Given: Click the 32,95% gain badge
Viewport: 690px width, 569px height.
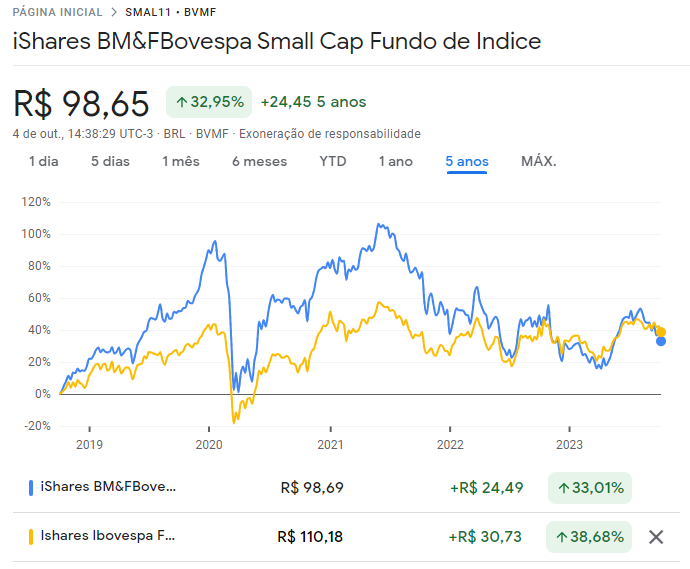Looking at the screenshot, I should pos(209,102).
